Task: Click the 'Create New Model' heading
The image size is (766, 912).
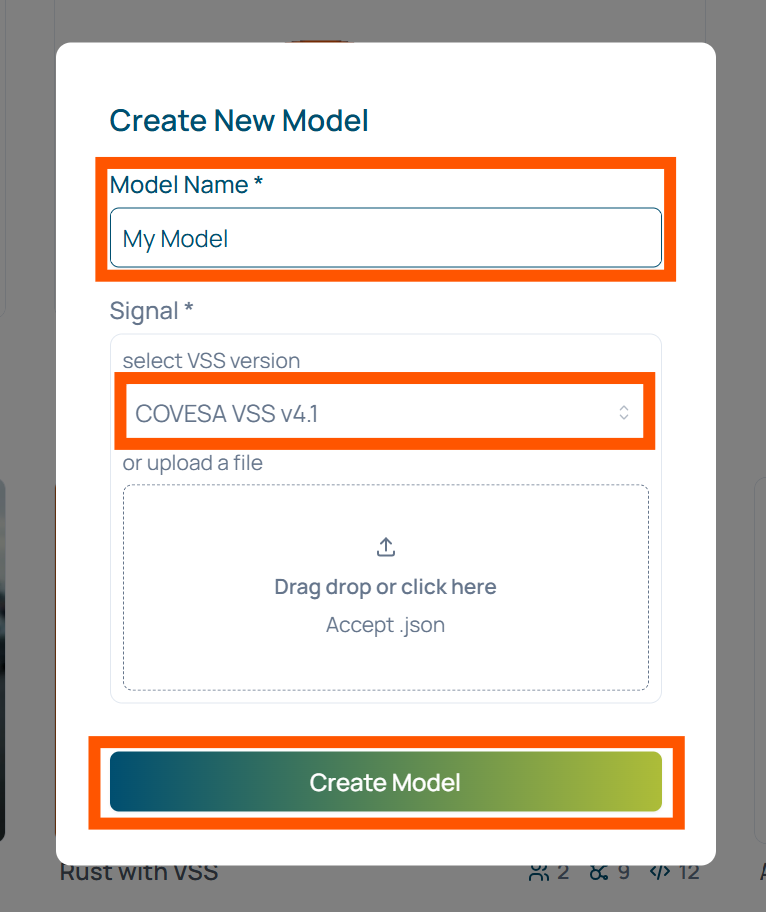Action: [x=239, y=121]
